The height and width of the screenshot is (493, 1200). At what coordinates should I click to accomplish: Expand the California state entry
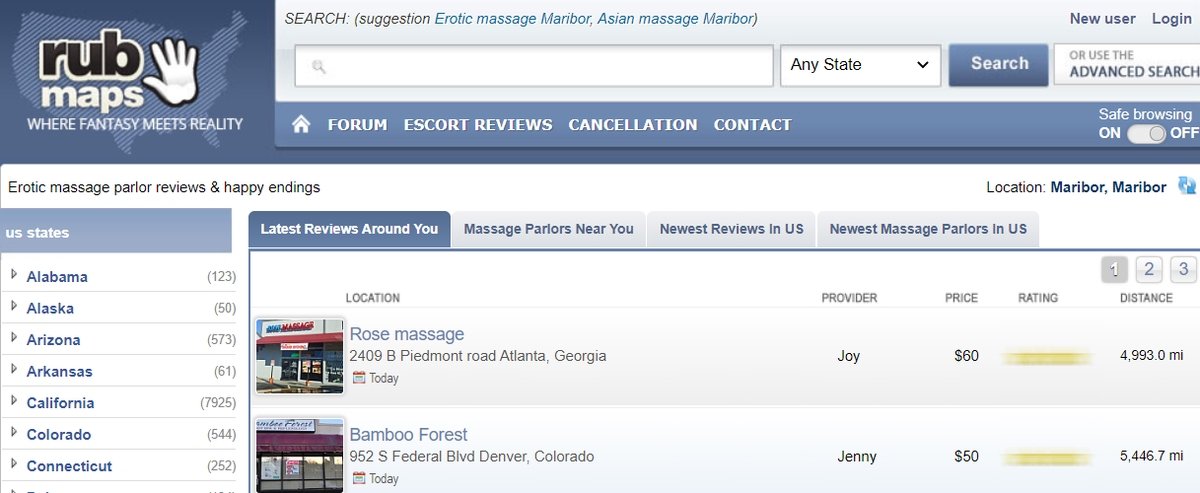[14, 402]
